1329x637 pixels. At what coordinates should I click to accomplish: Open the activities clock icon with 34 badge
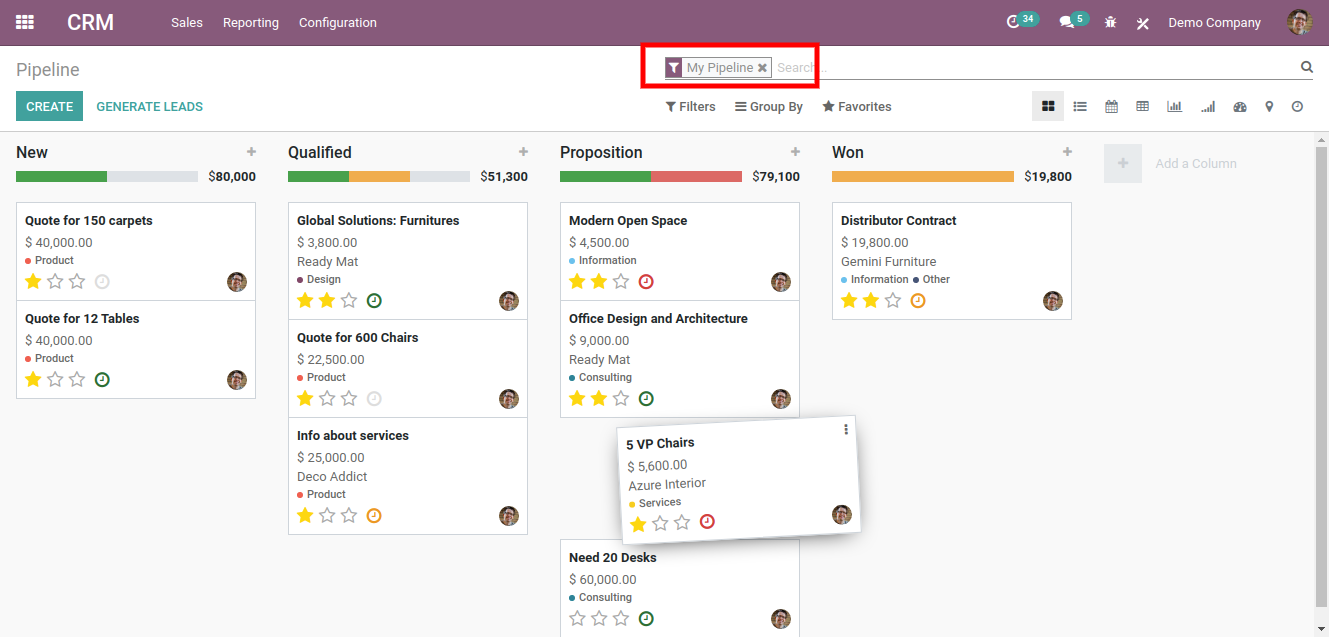[1014, 22]
